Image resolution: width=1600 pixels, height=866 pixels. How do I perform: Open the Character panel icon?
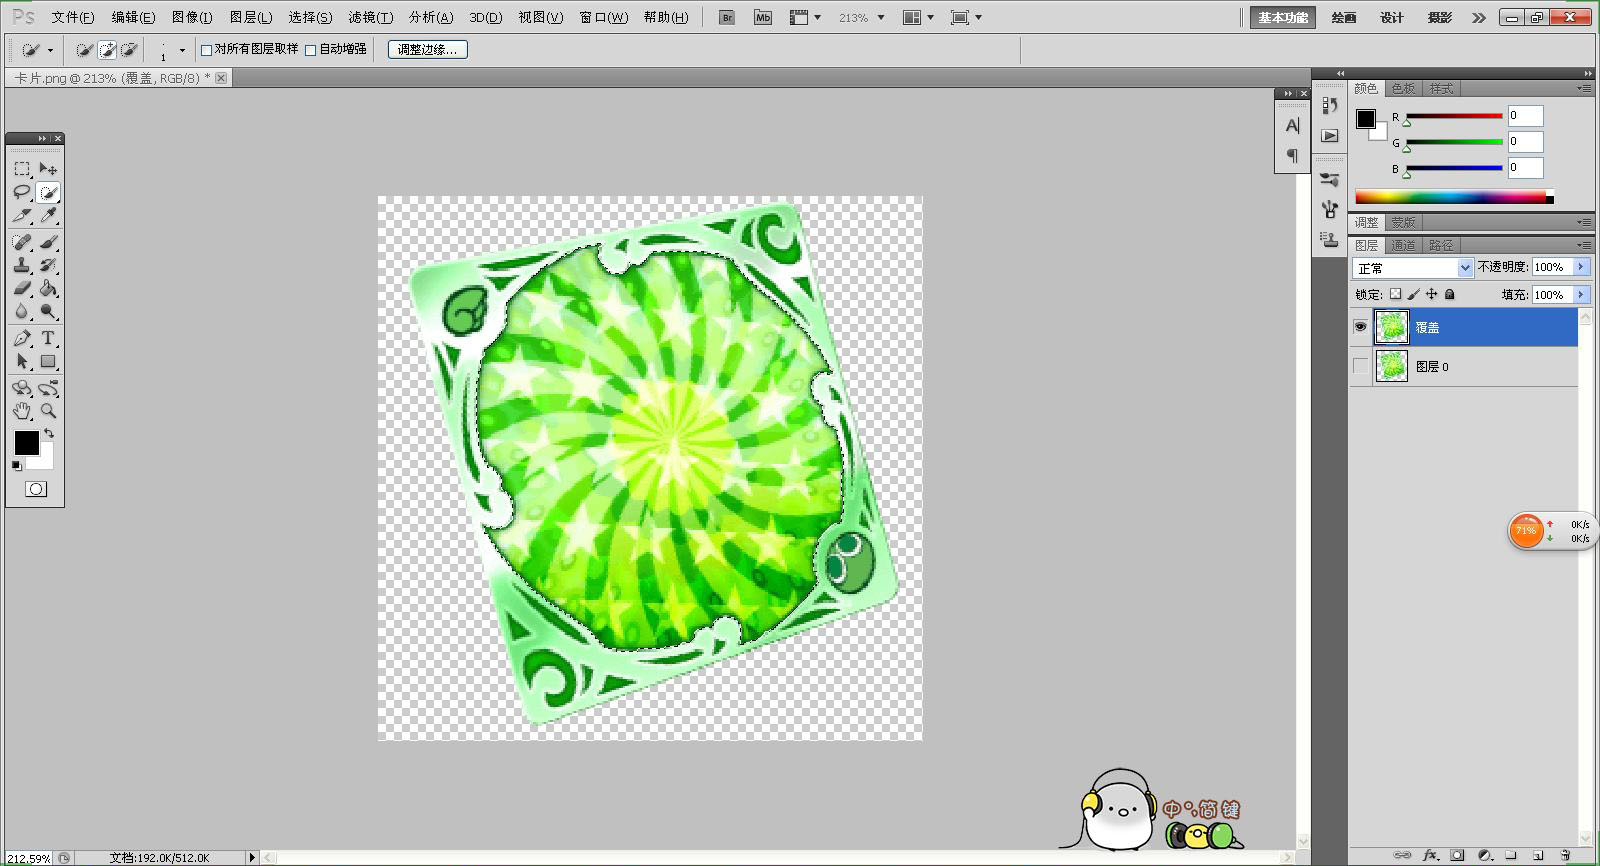tap(1292, 126)
